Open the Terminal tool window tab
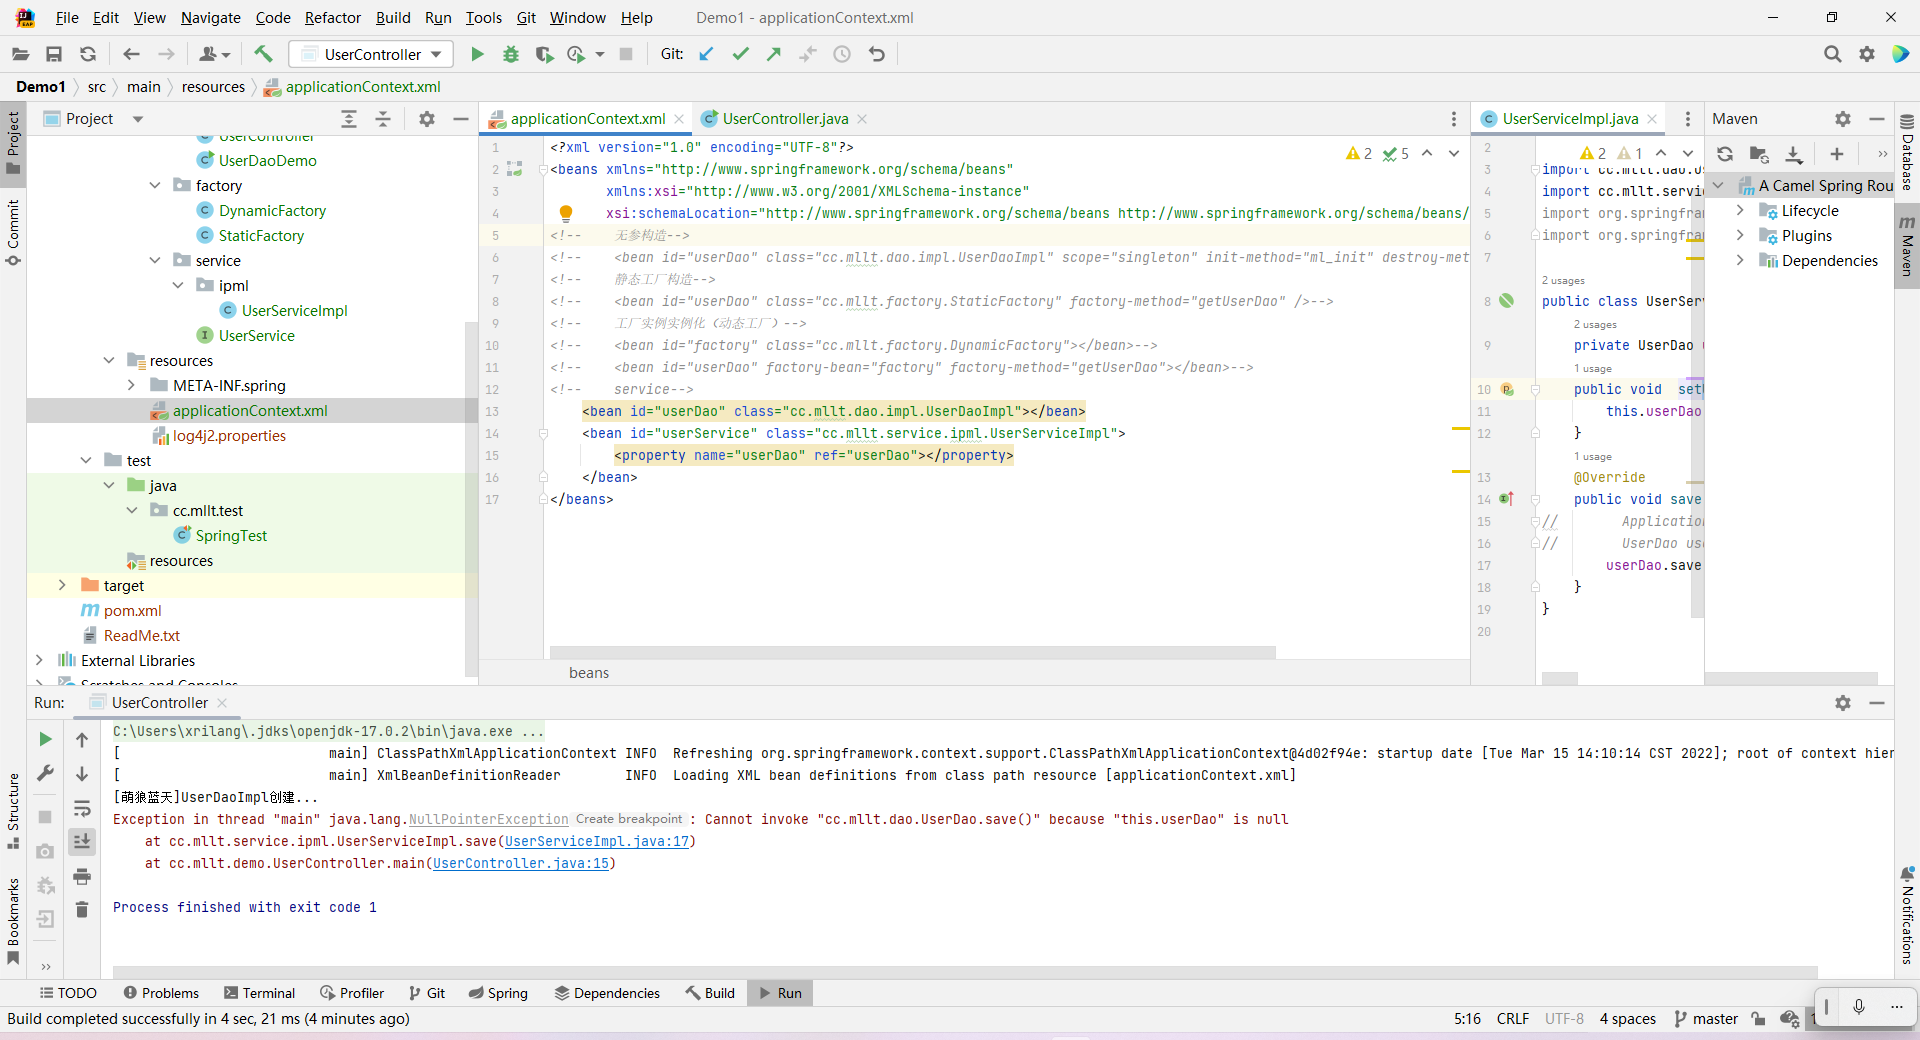The image size is (1920, 1040). point(260,993)
